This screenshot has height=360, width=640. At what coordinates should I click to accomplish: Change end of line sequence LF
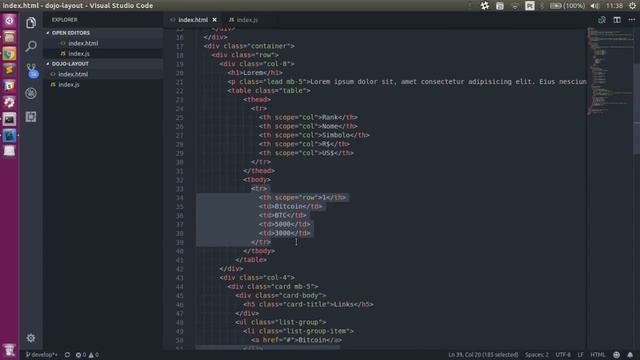(x=580, y=355)
